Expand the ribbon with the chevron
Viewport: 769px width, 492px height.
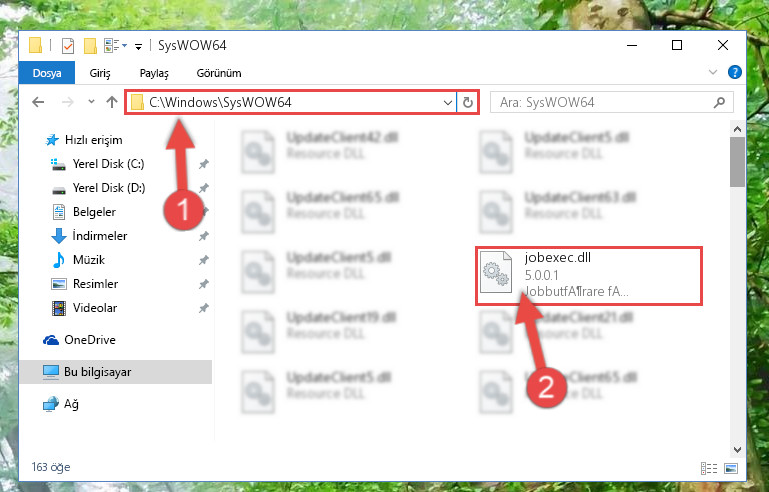(713, 73)
